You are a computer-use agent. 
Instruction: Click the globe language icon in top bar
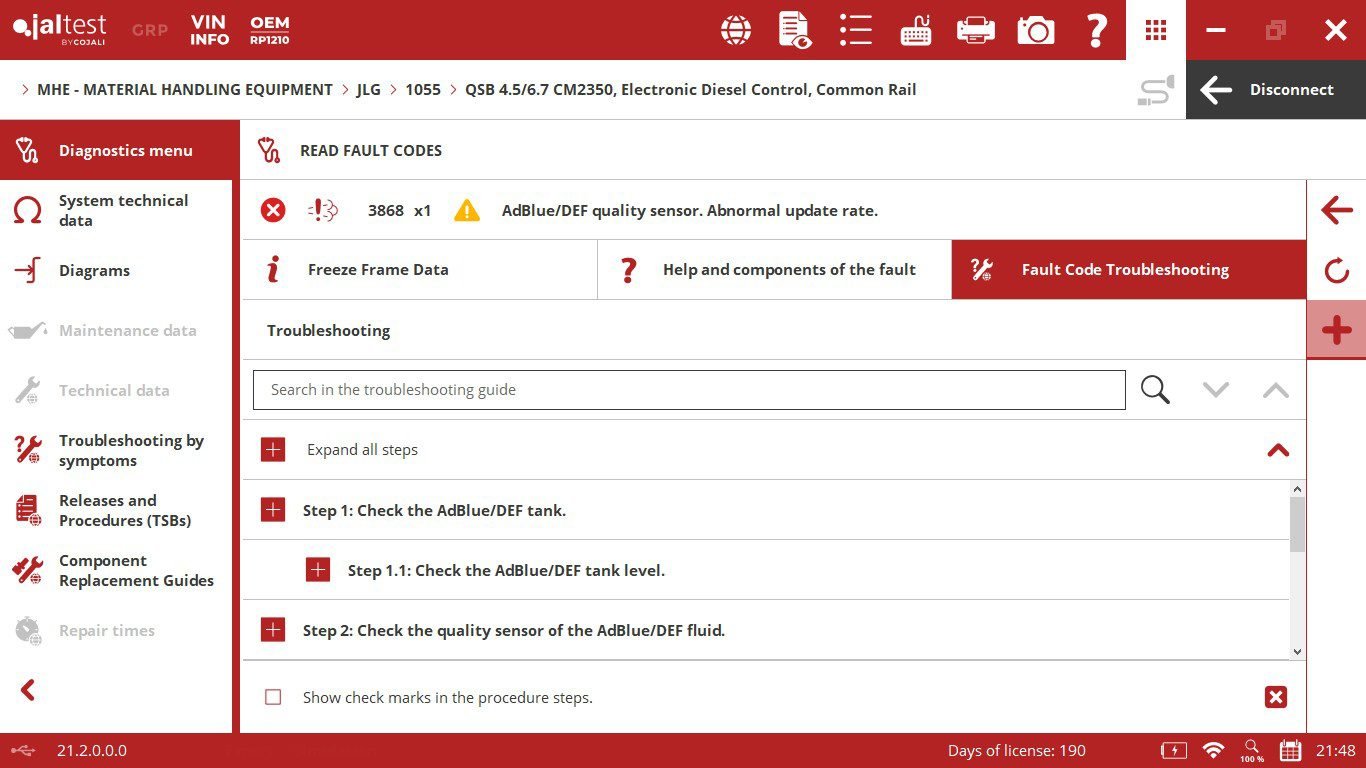tap(736, 30)
